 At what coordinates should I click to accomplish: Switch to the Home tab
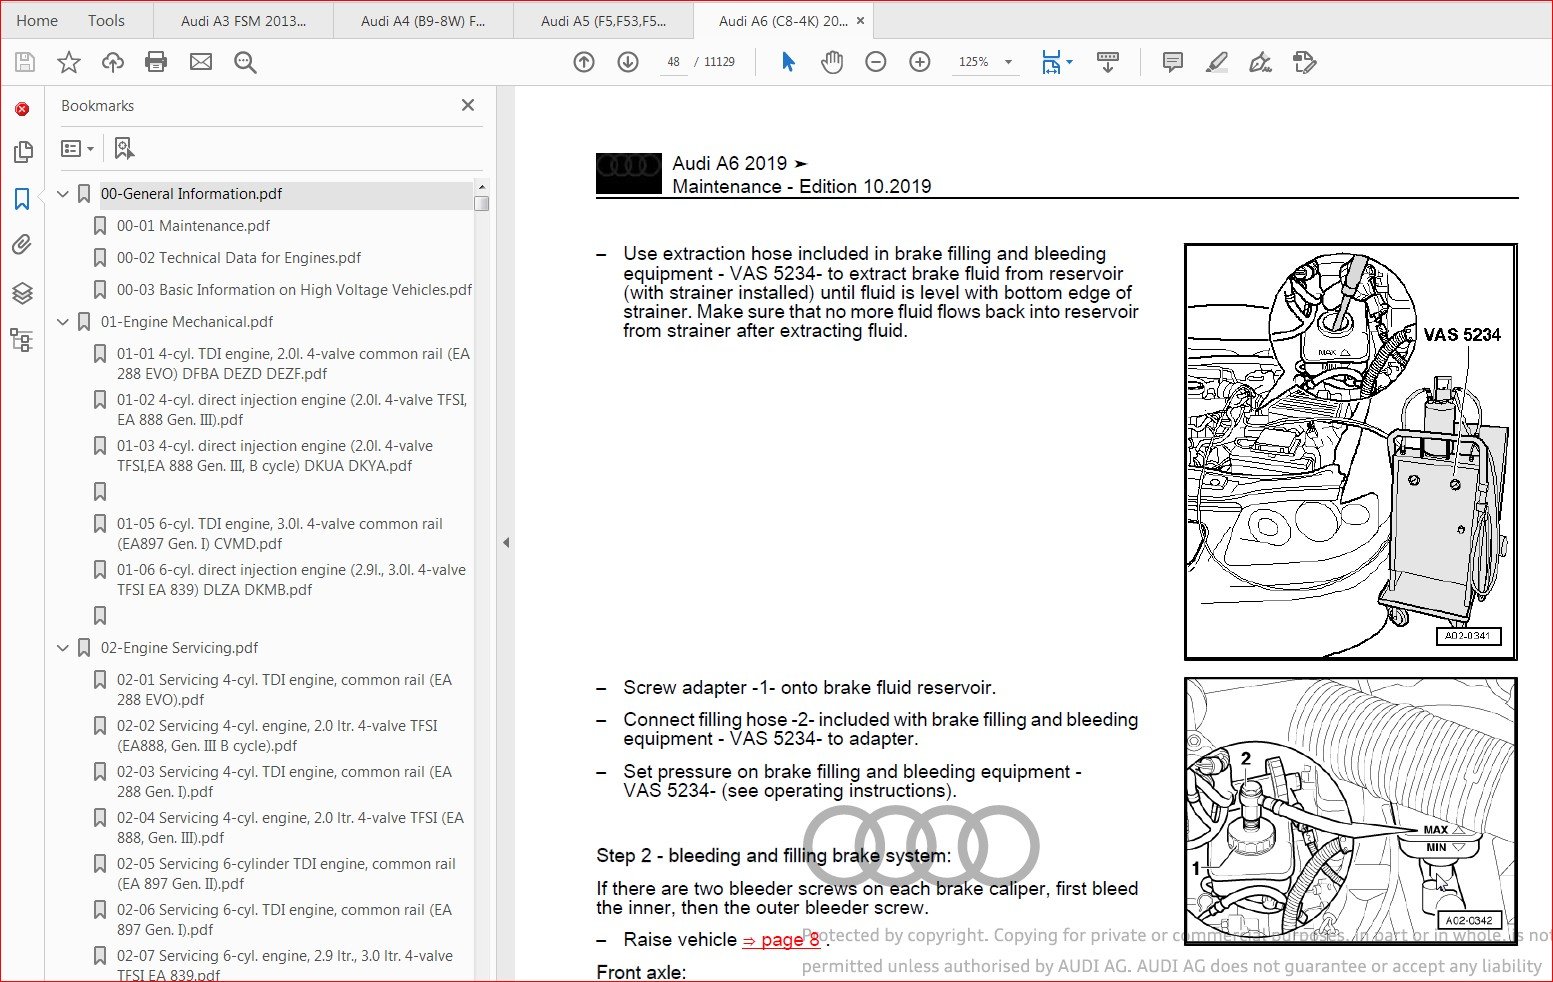click(x=37, y=20)
